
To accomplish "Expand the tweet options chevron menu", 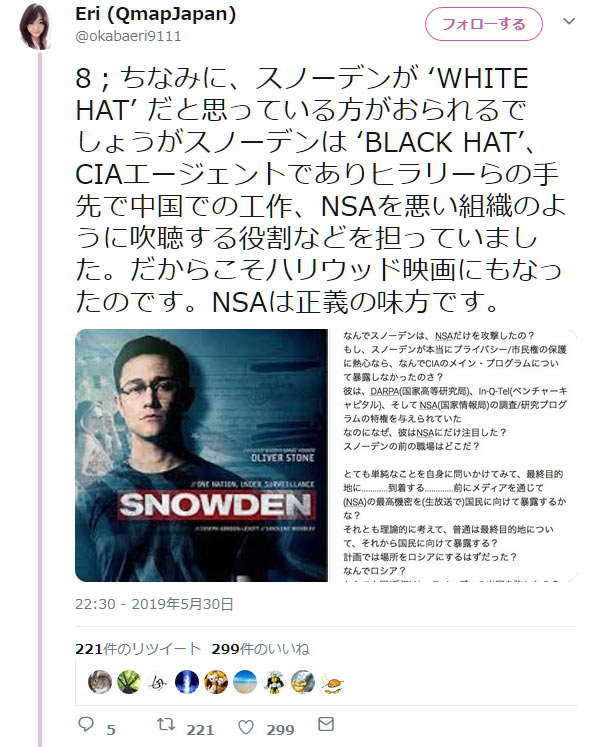I will [x=569, y=21].
